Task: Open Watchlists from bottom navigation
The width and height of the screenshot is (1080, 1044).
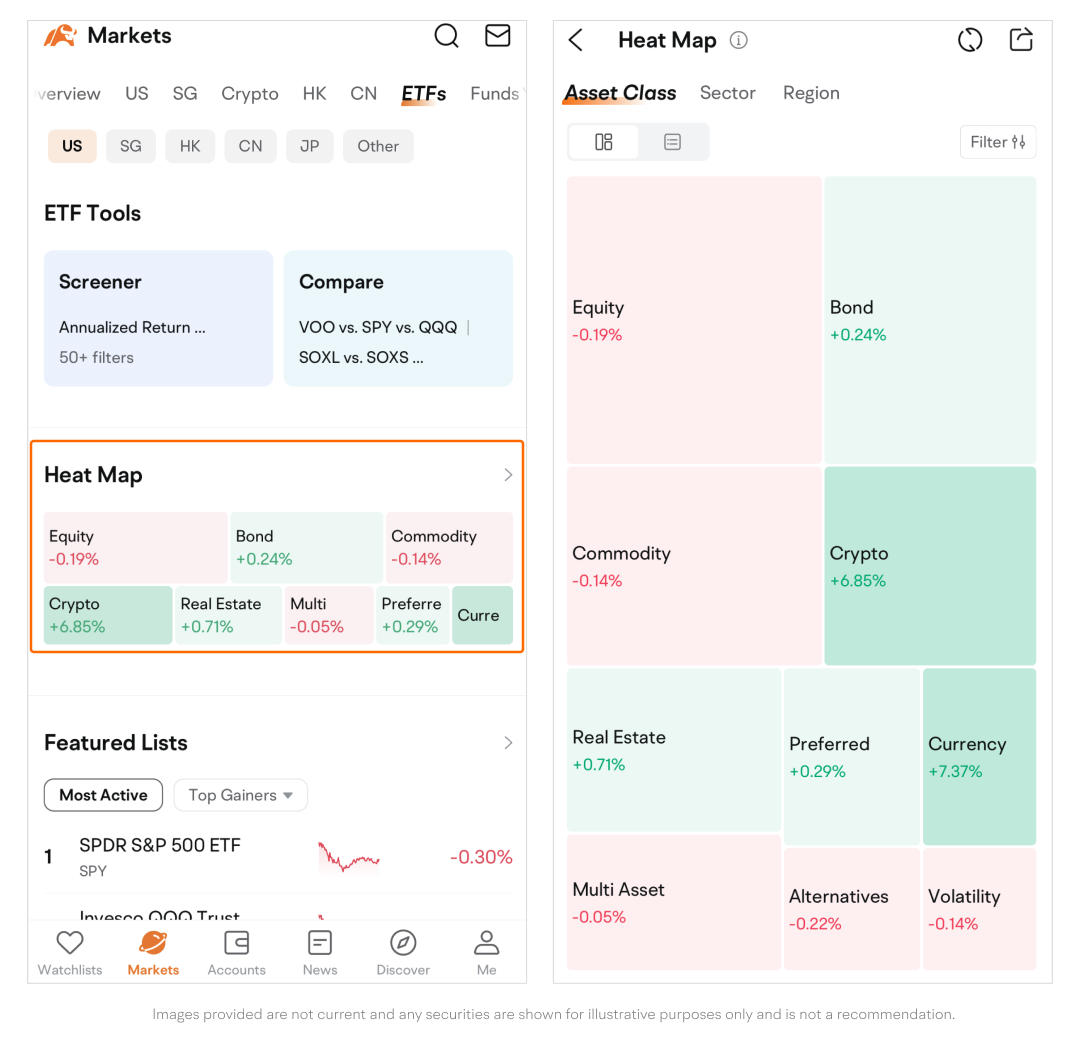Action: [70, 951]
